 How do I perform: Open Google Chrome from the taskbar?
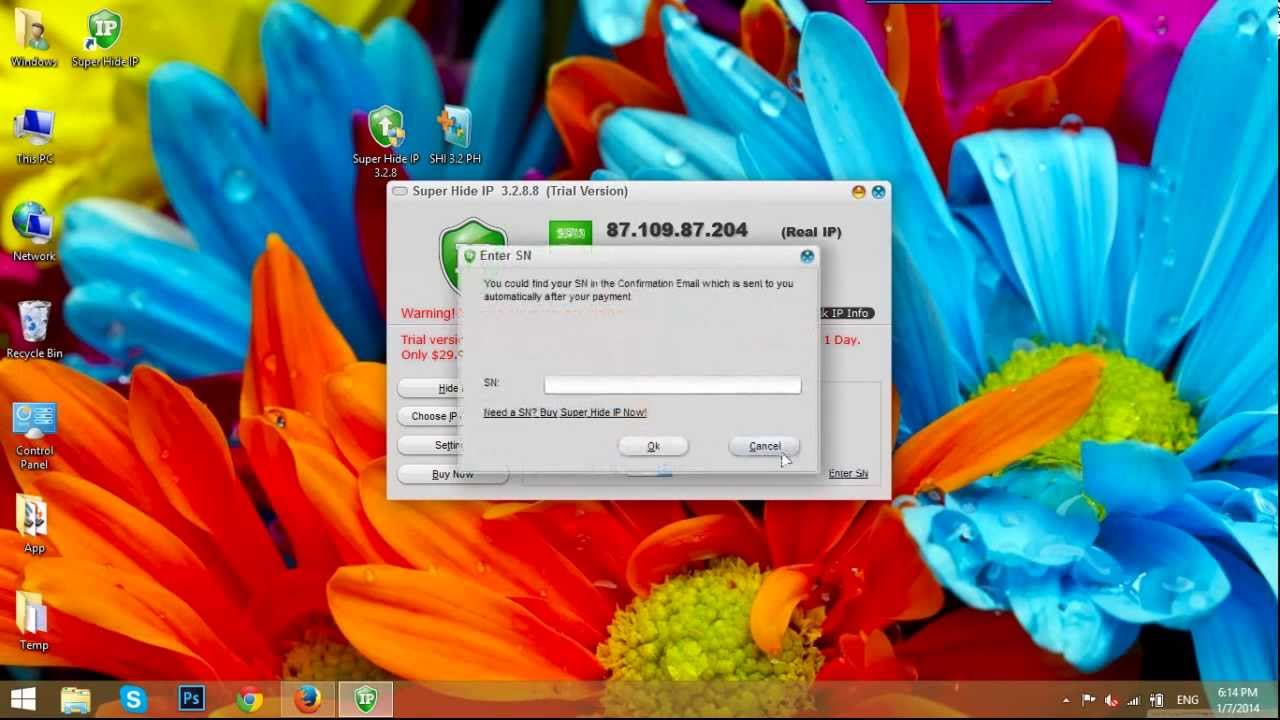click(x=249, y=699)
